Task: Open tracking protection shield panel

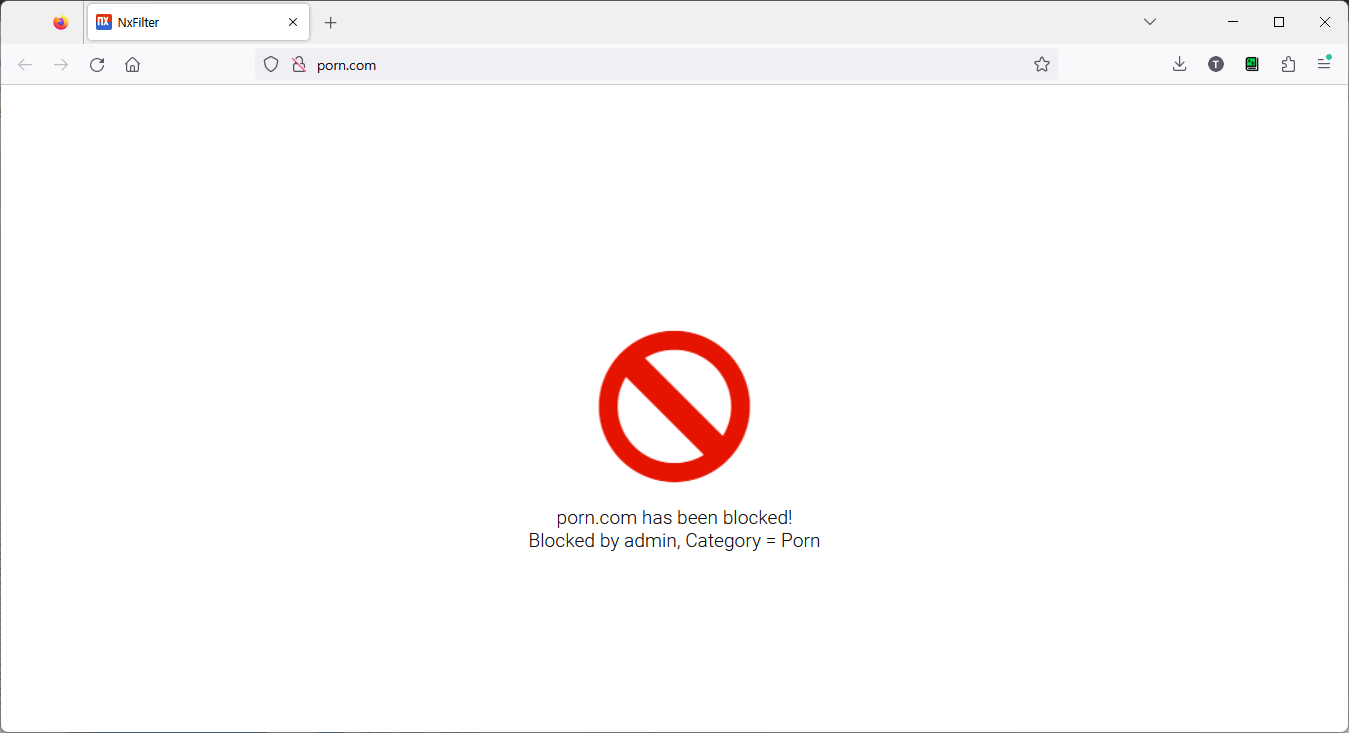Action: (x=271, y=65)
